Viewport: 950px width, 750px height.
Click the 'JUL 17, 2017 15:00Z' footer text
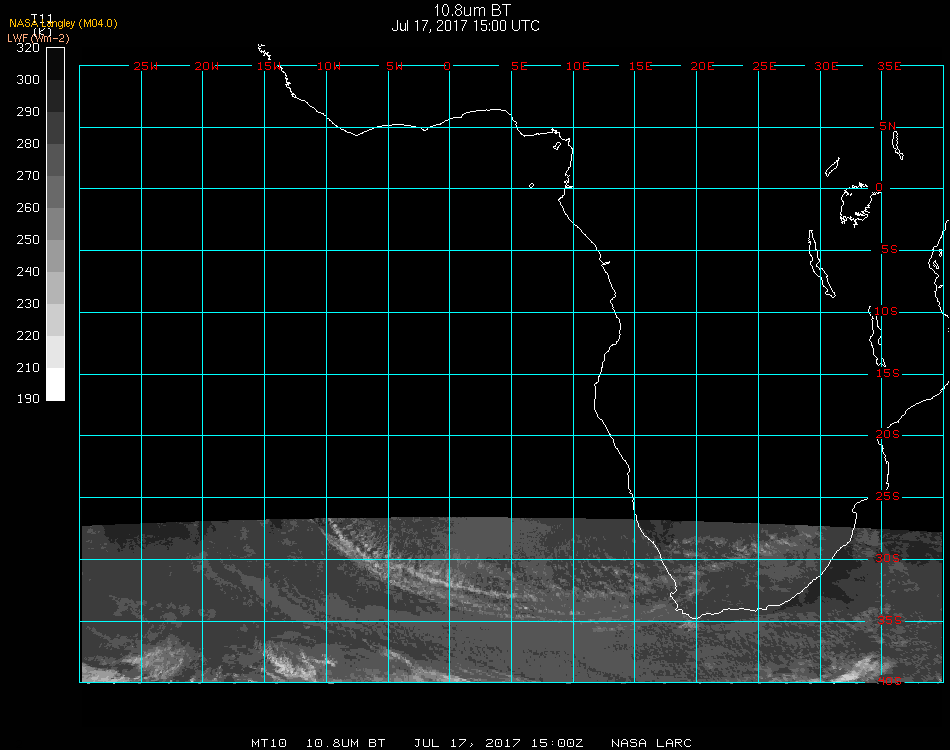[499, 743]
